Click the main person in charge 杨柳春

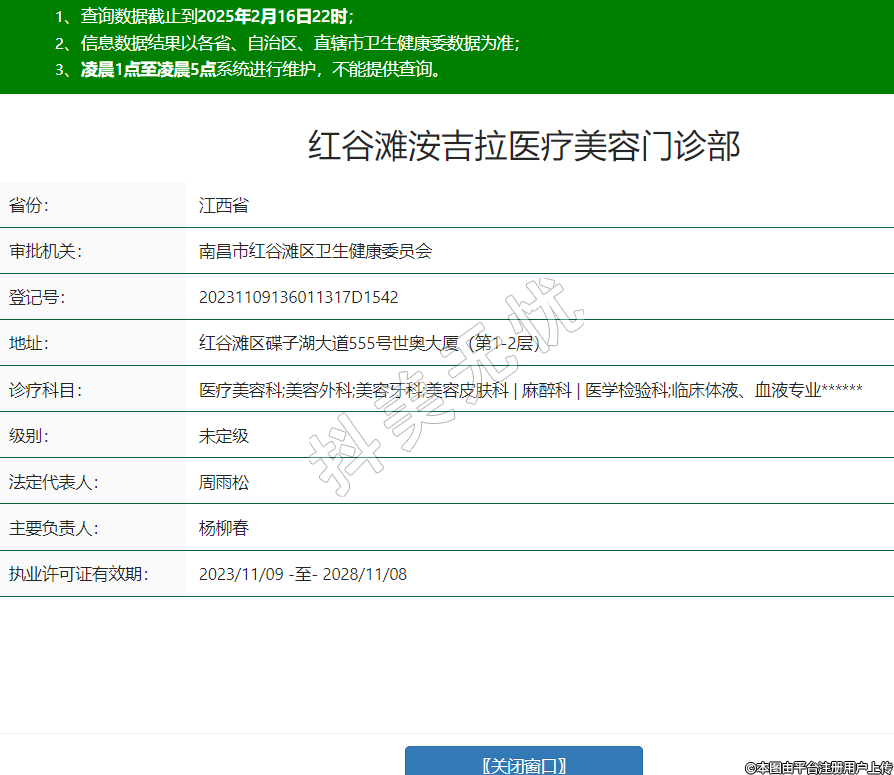point(224,528)
